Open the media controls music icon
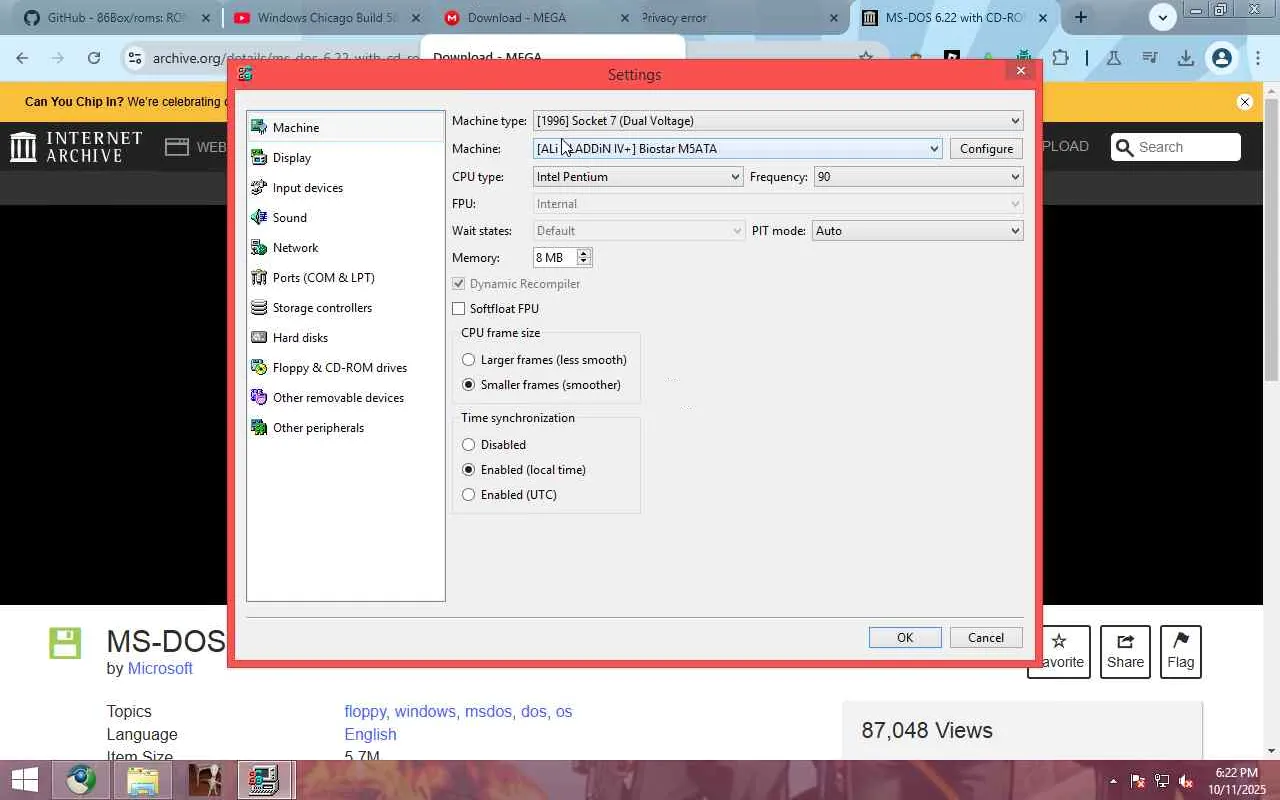This screenshot has width=1280, height=800. [1149, 58]
